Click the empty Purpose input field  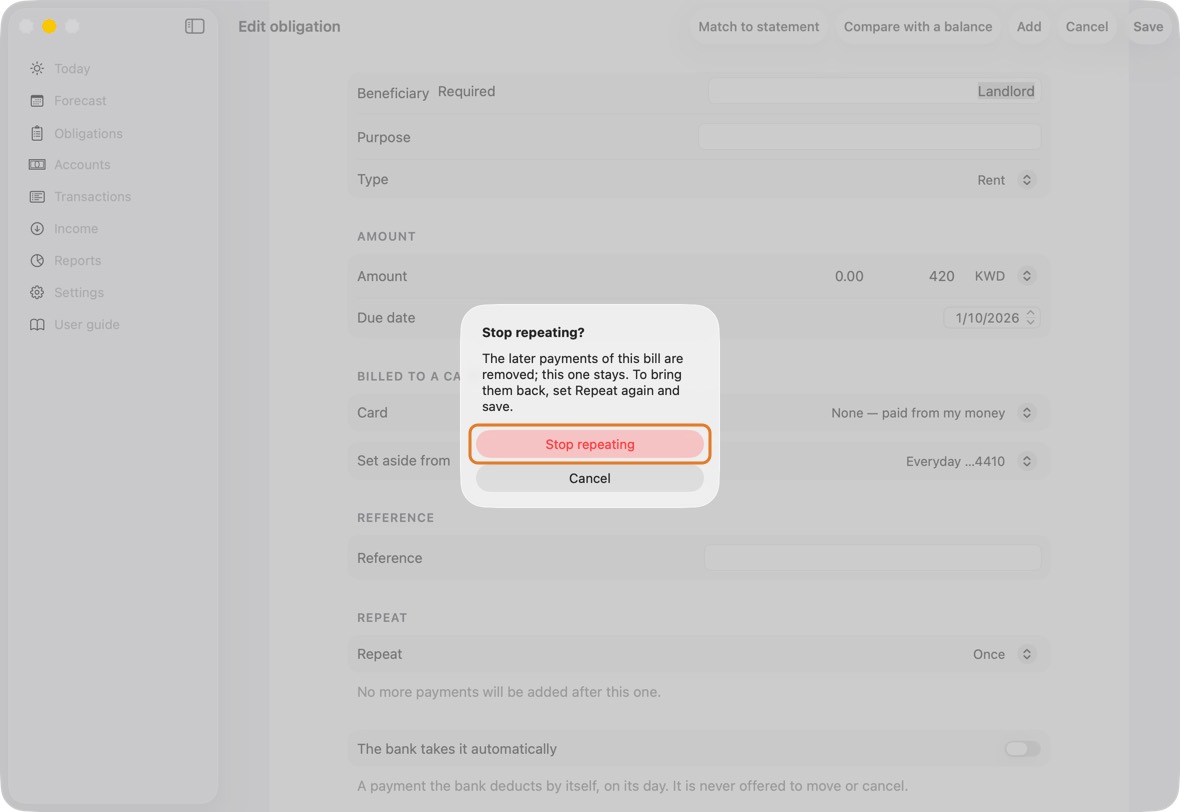point(870,137)
